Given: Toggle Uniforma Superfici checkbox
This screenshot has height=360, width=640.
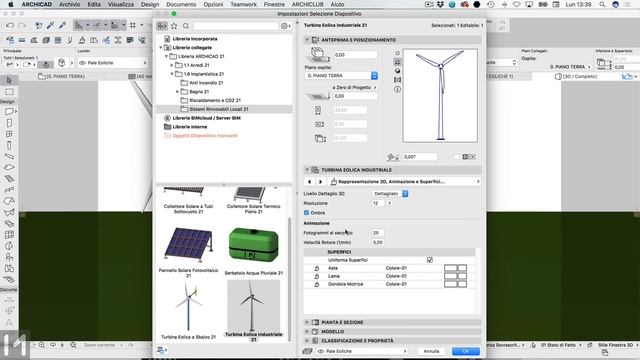Looking at the screenshot, I should (430, 260).
